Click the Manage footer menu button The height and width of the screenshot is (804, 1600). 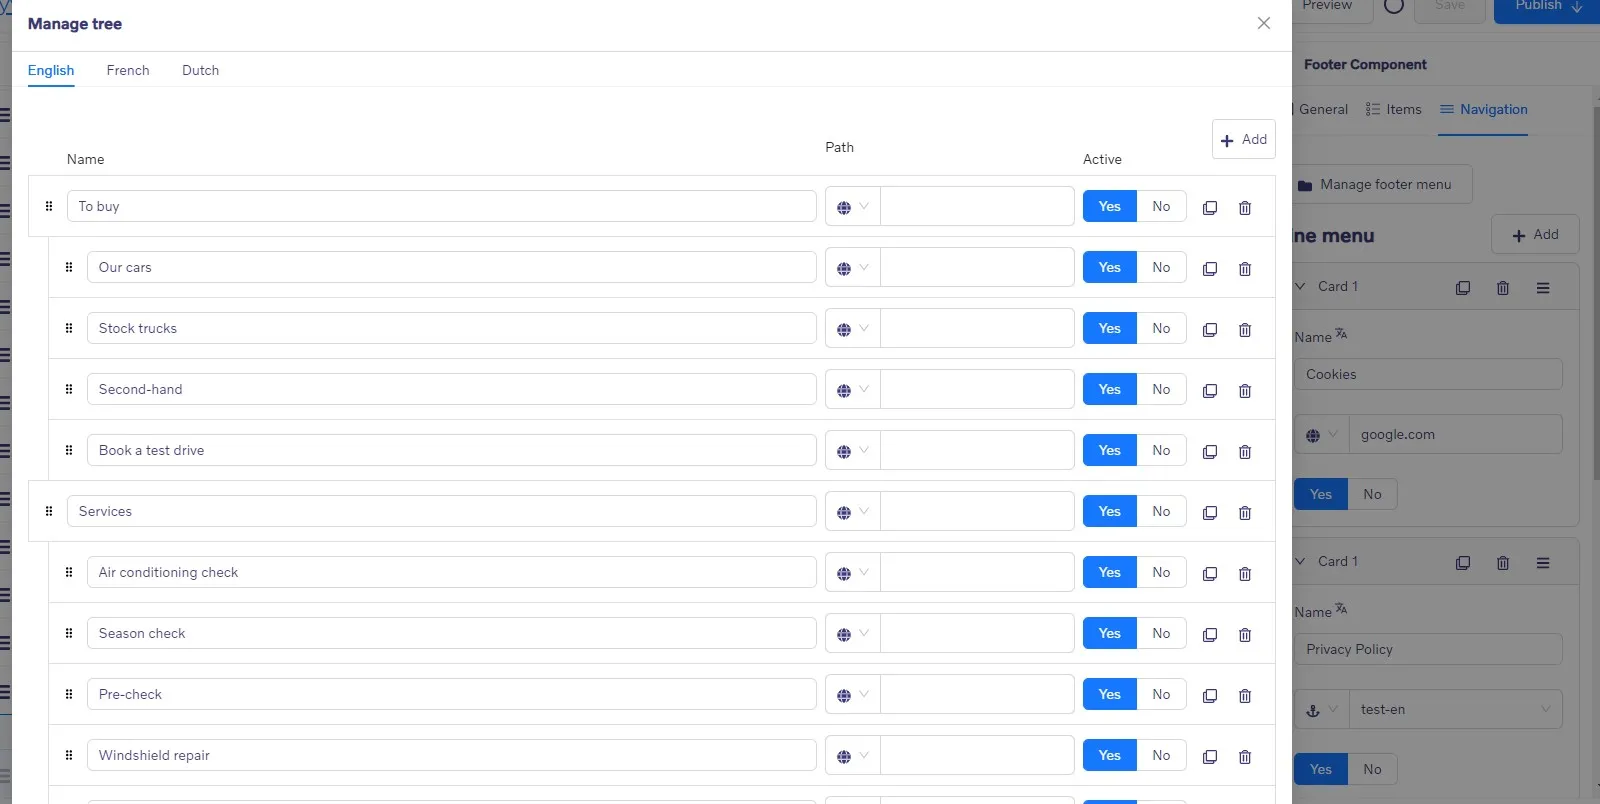1382,184
